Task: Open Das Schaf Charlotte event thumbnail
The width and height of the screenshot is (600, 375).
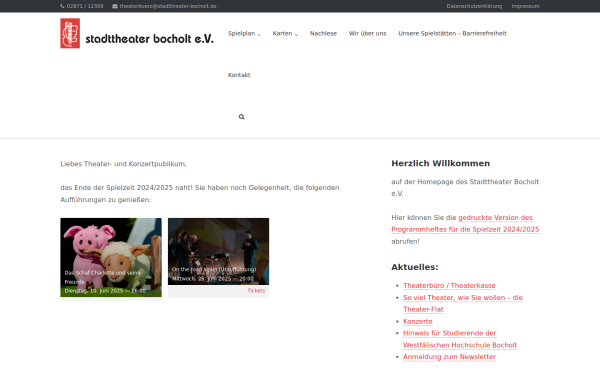Action: pyautogui.click(x=111, y=257)
